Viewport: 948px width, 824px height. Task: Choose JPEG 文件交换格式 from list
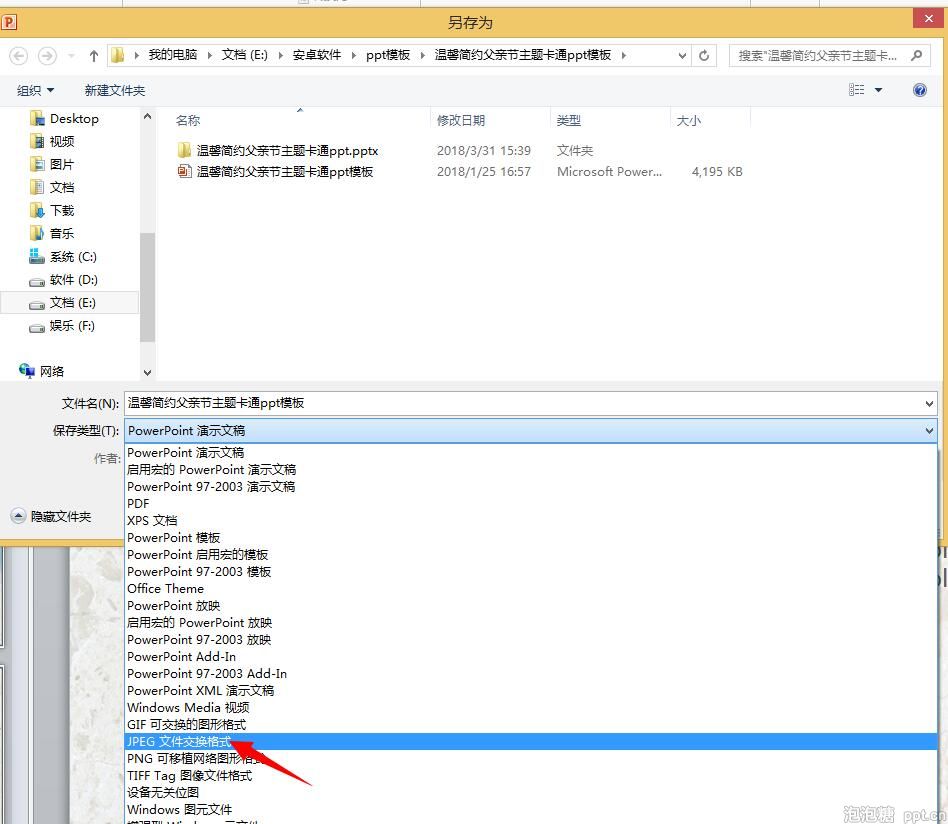coord(530,742)
